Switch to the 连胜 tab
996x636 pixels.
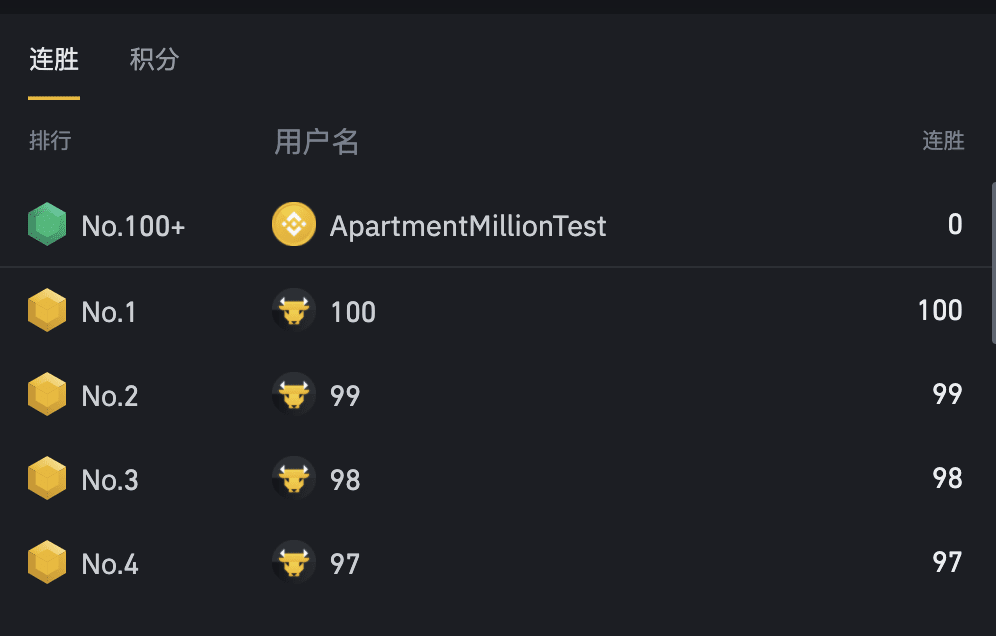54,60
